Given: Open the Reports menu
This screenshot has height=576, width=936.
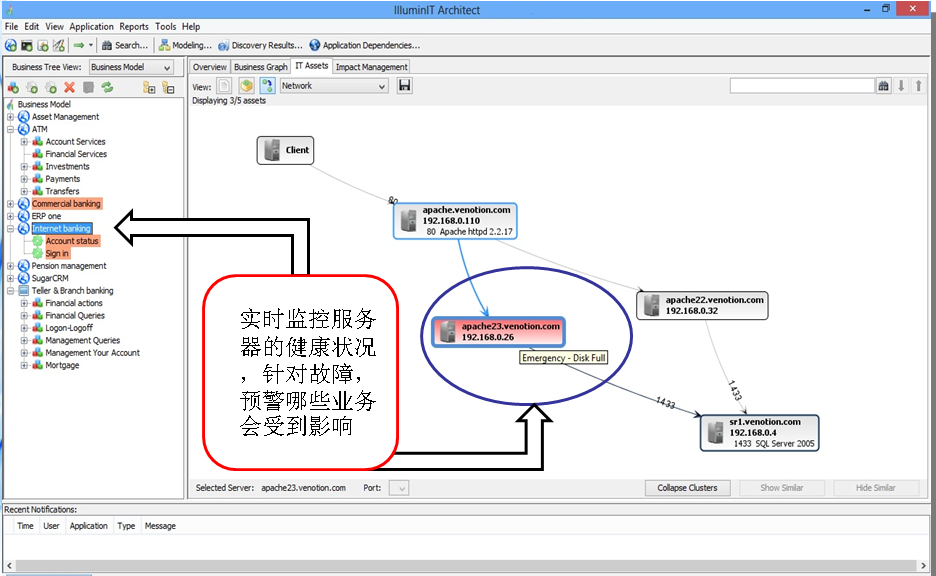Looking at the screenshot, I should tap(134, 27).
